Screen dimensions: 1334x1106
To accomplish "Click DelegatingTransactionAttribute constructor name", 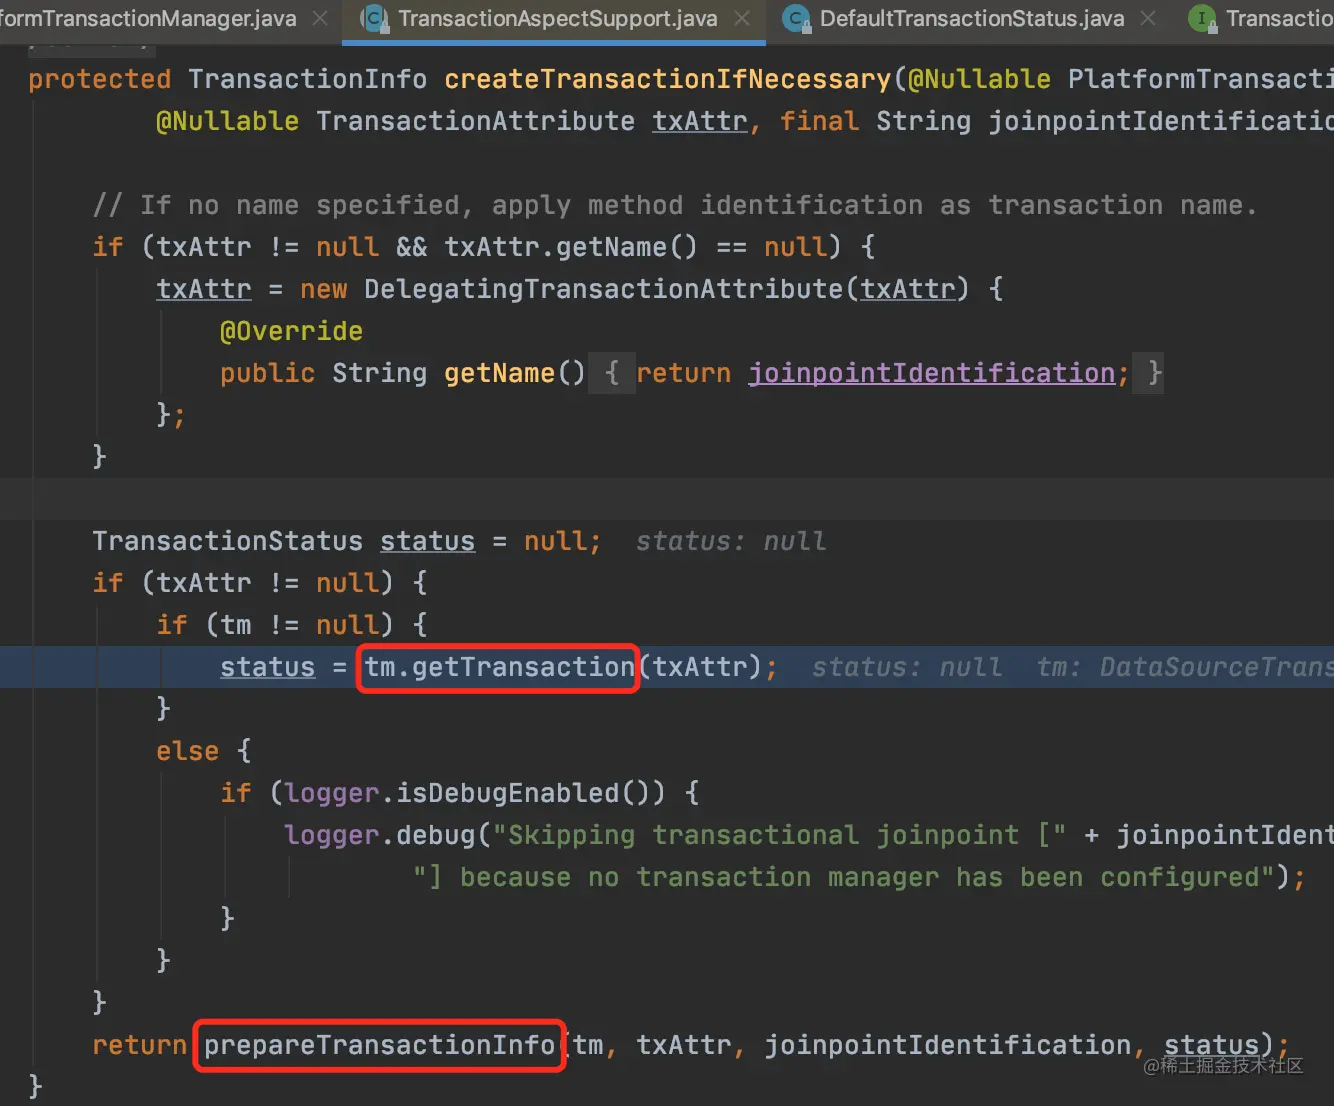I will coord(604,289).
